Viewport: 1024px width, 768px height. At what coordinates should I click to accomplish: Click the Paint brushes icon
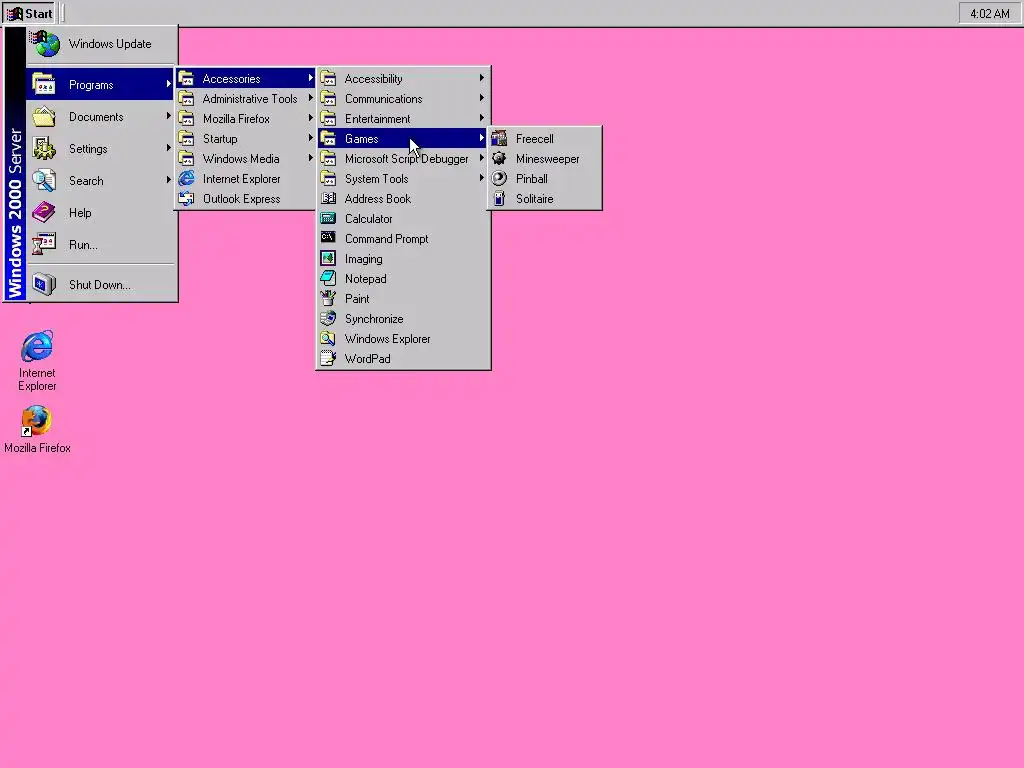point(328,298)
